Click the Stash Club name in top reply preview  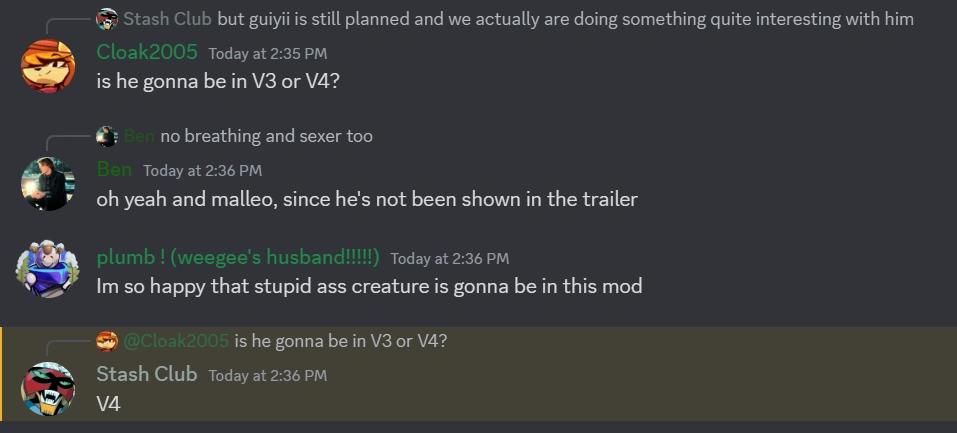[168, 19]
